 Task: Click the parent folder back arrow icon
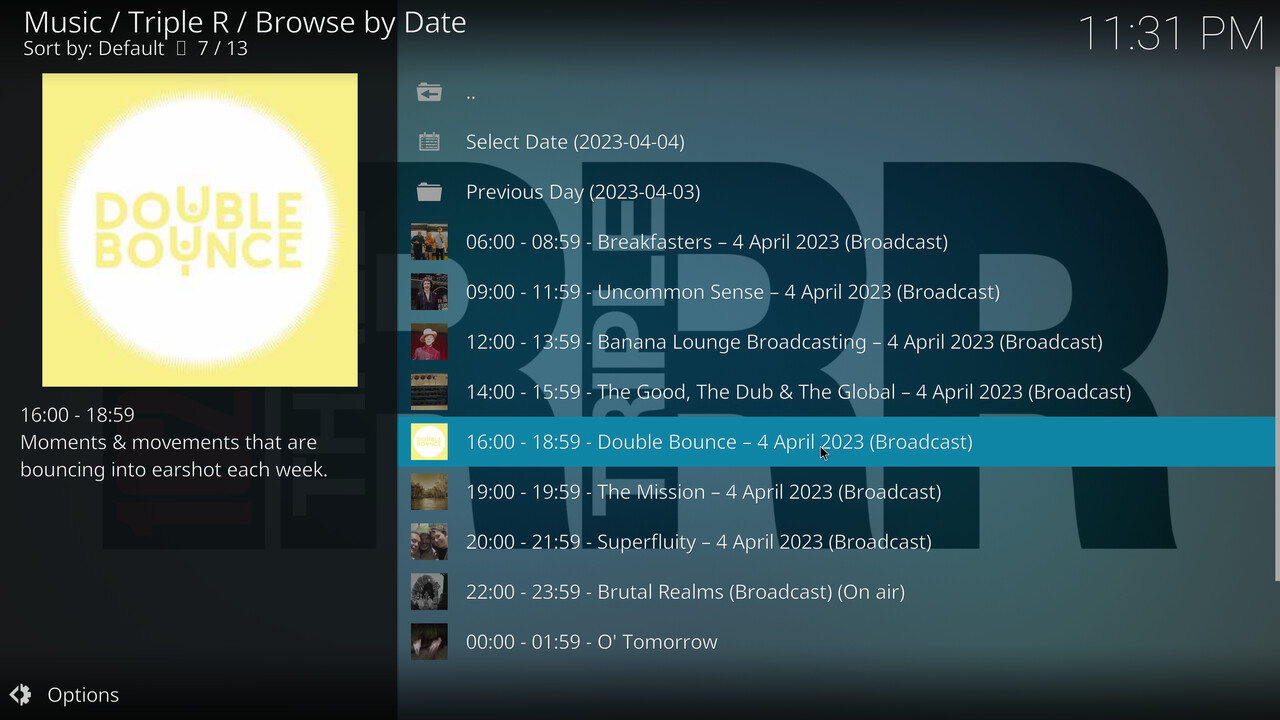click(429, 92)
